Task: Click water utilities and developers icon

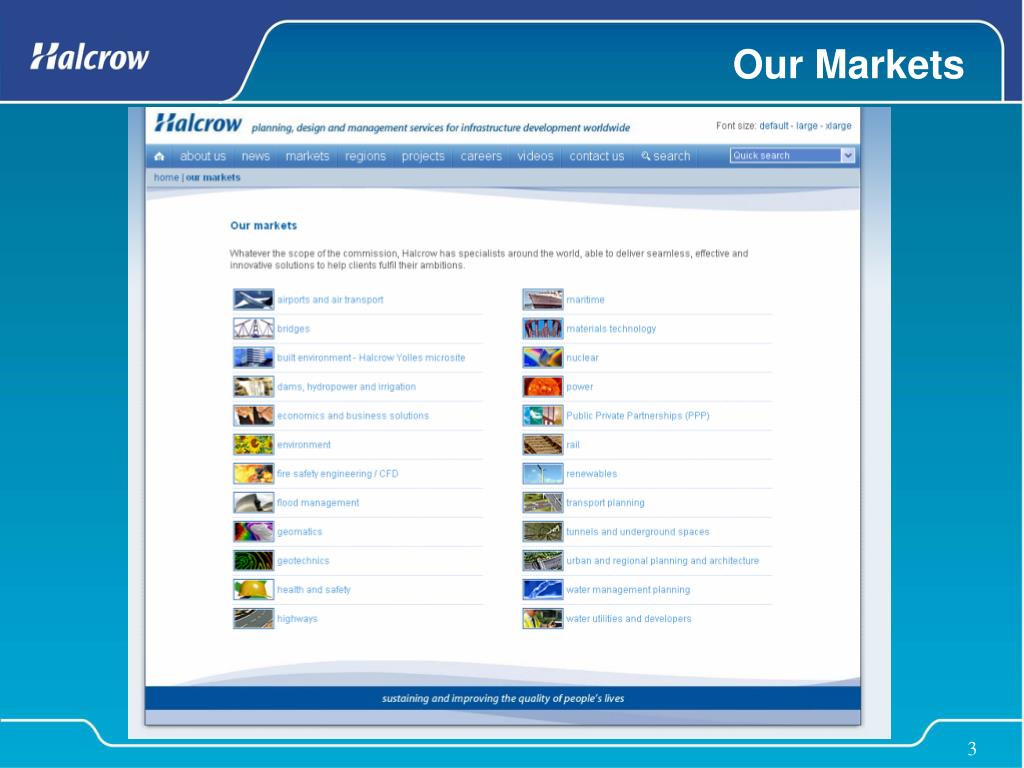Action: click(543, 618)
